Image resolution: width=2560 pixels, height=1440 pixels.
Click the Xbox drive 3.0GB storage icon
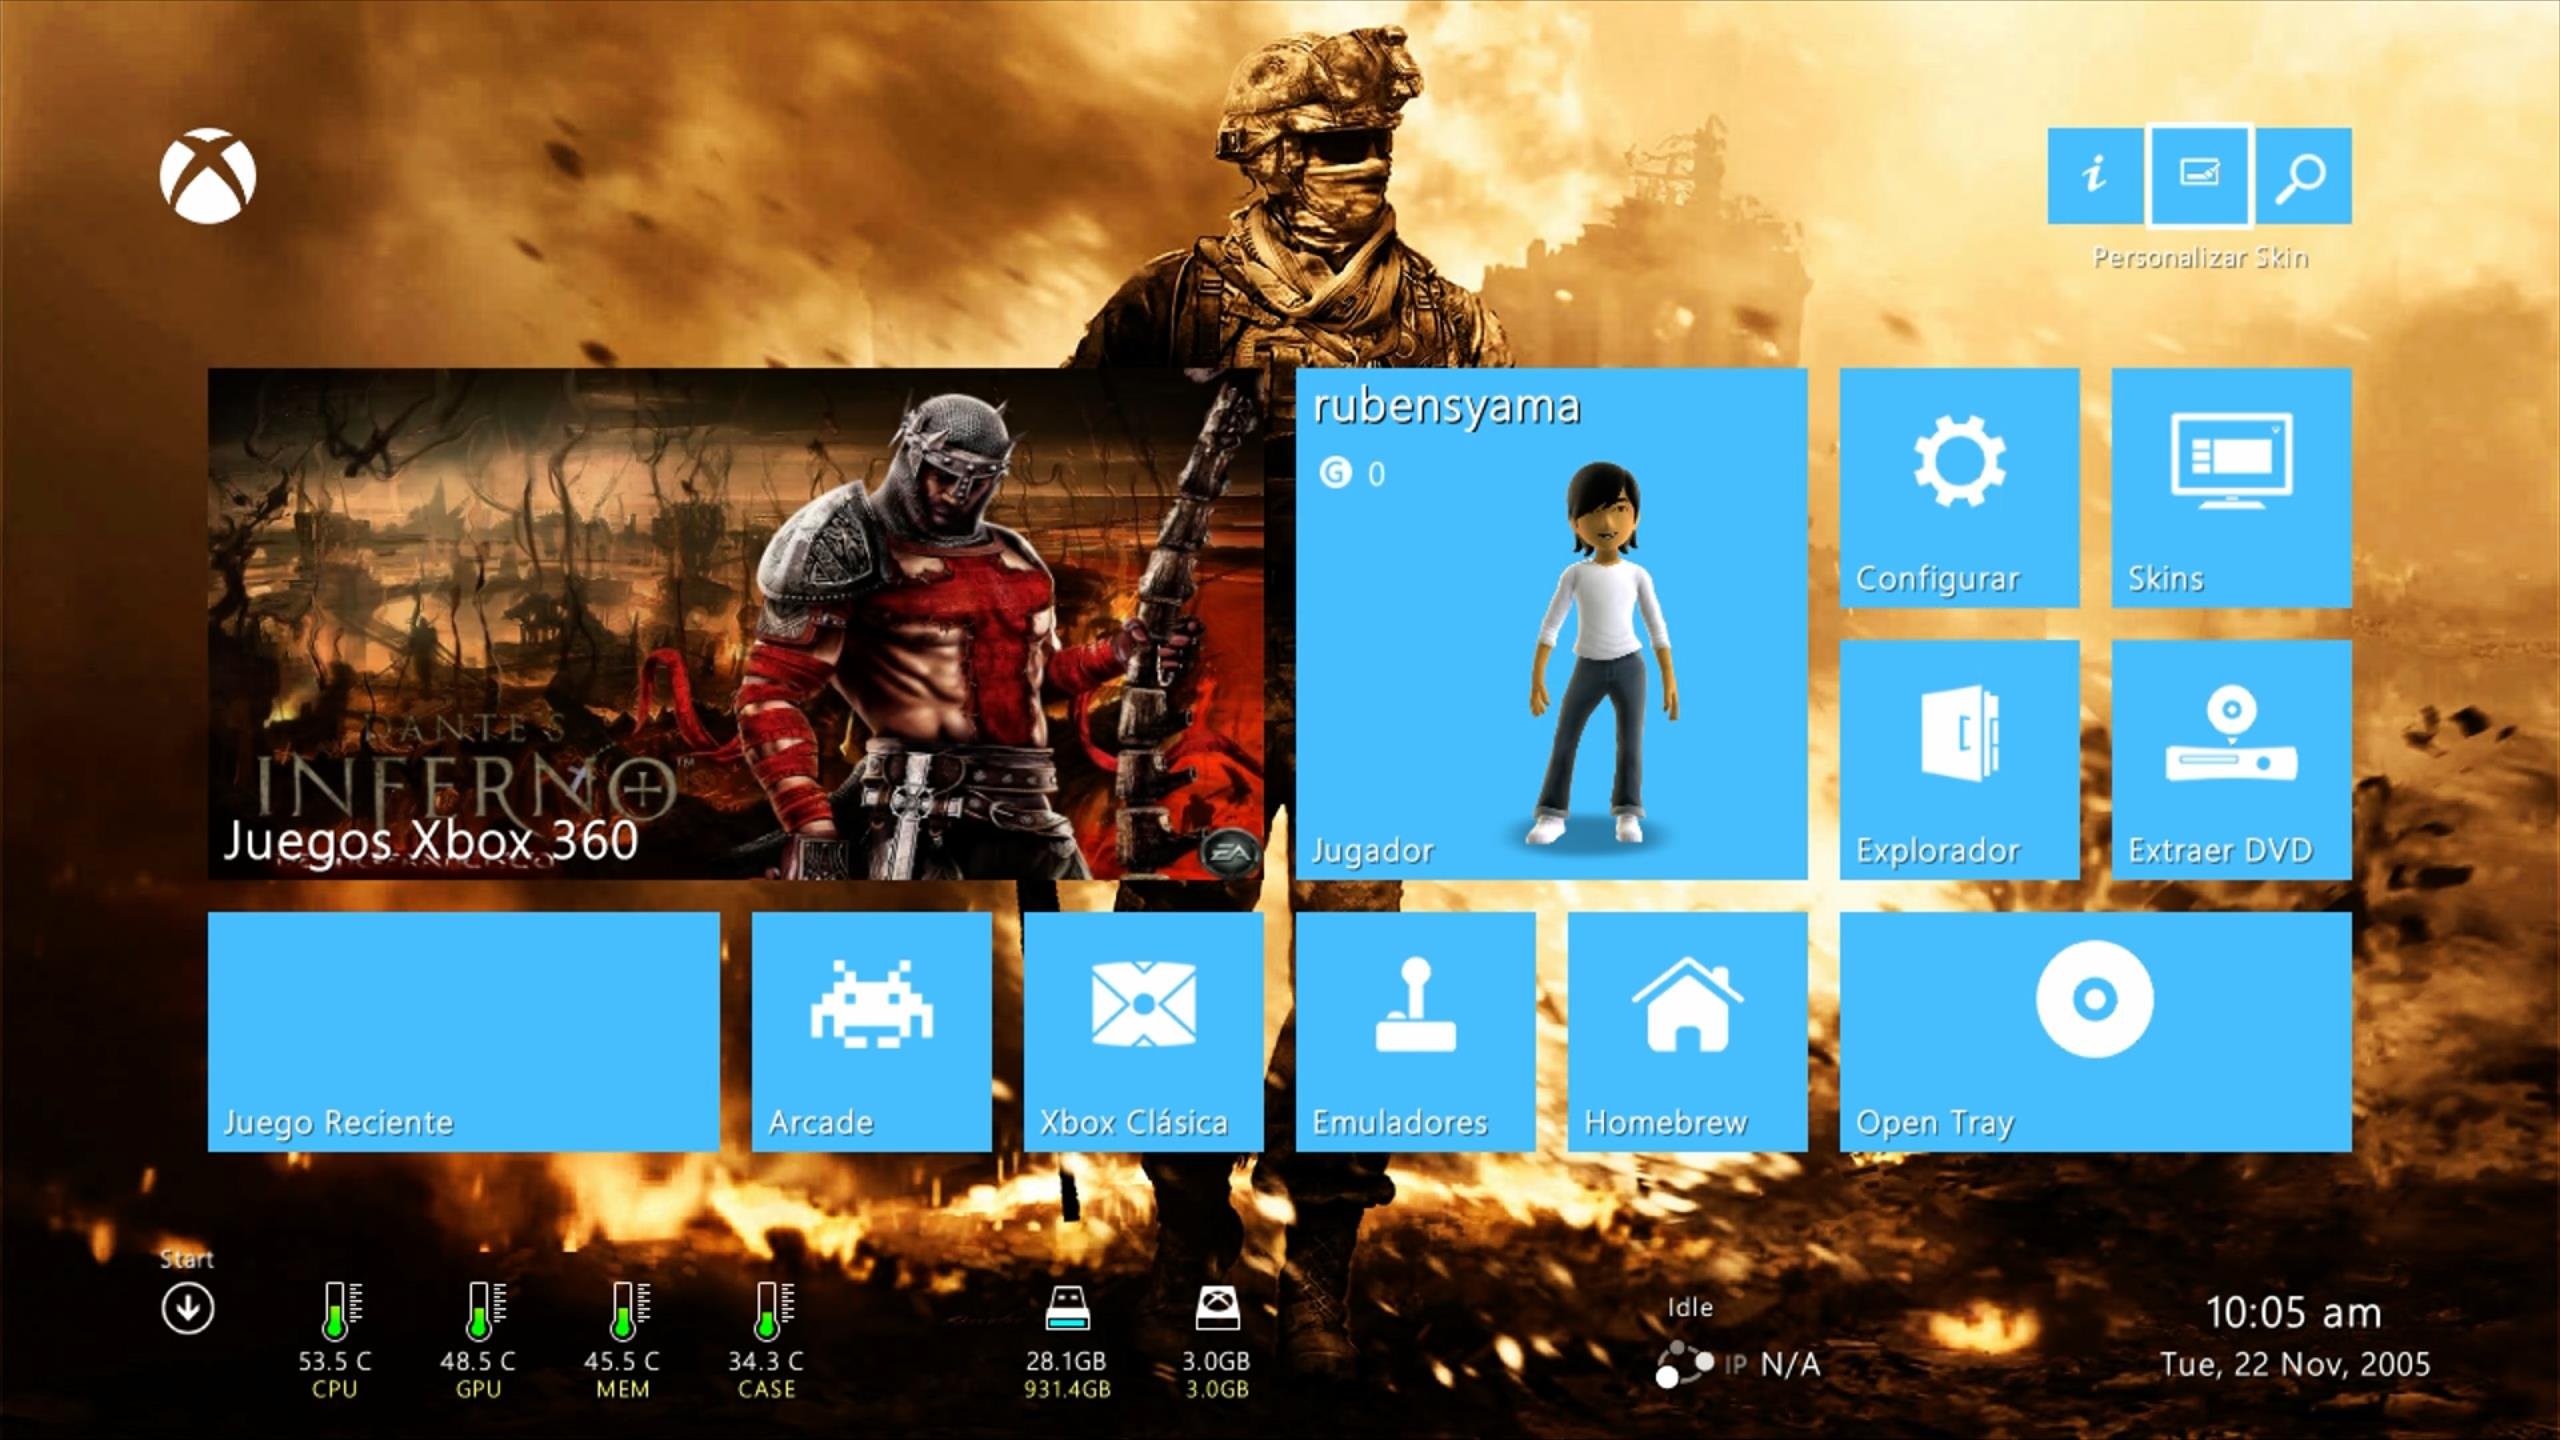(x=1217, y=1309)
